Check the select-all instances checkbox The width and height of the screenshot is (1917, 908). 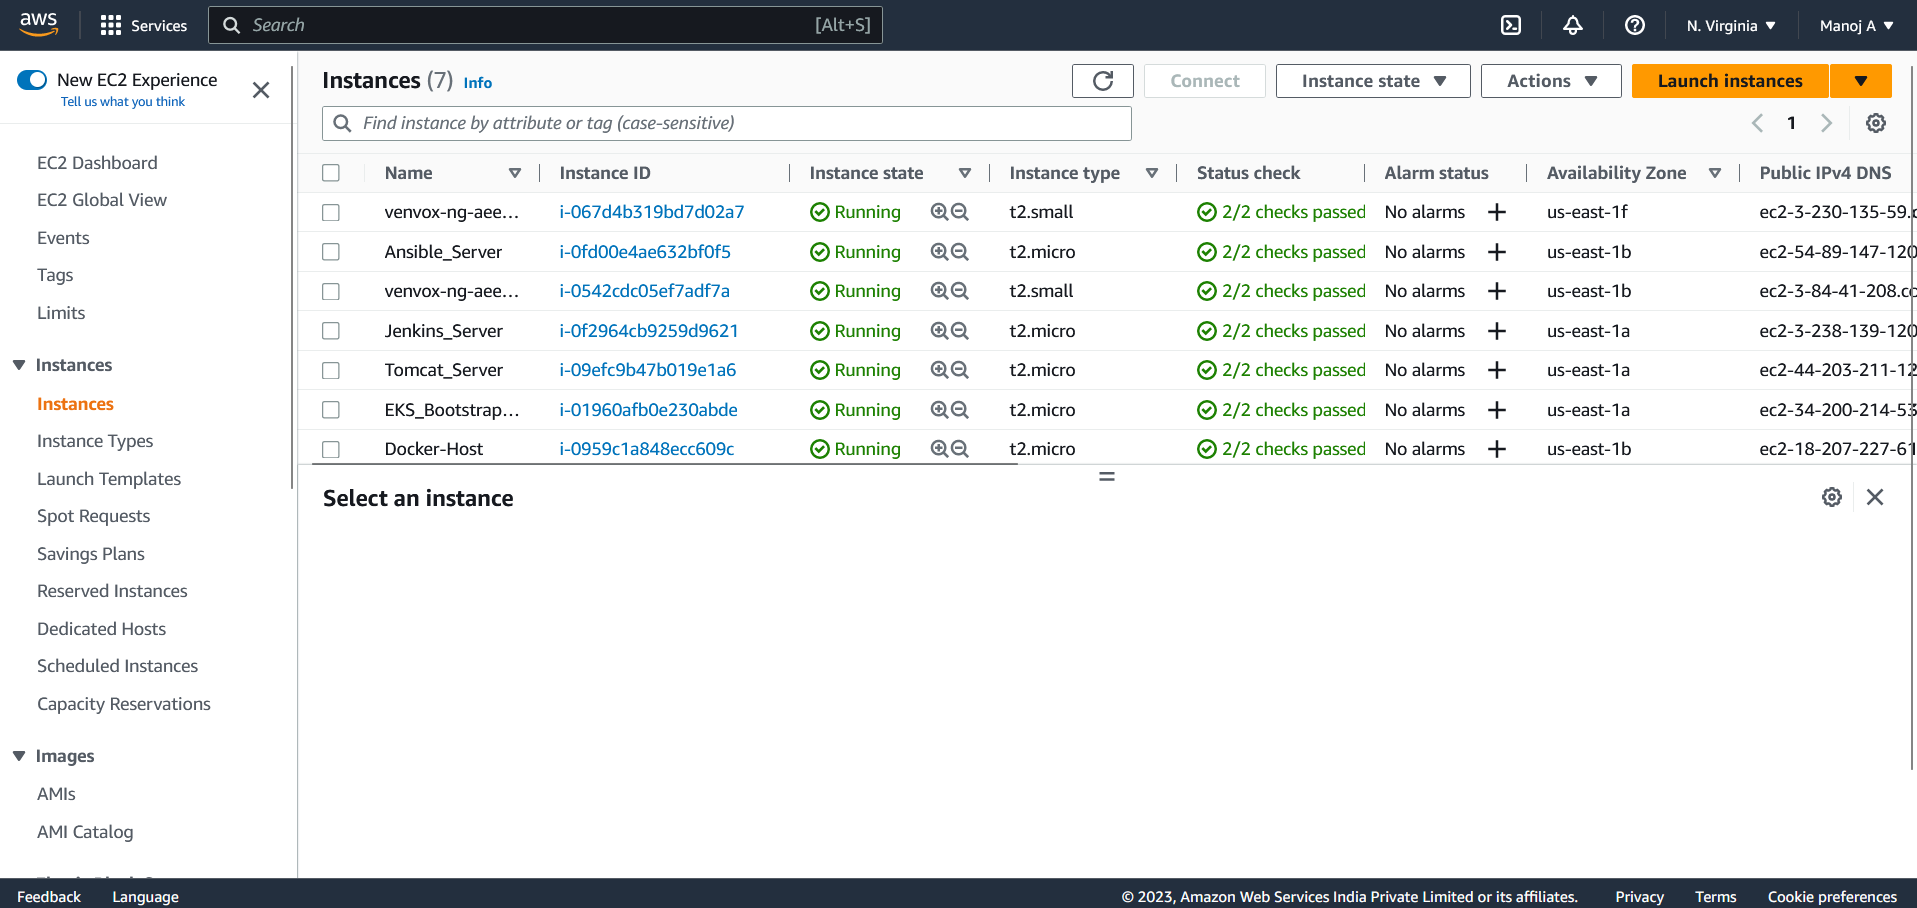(331, 172)
